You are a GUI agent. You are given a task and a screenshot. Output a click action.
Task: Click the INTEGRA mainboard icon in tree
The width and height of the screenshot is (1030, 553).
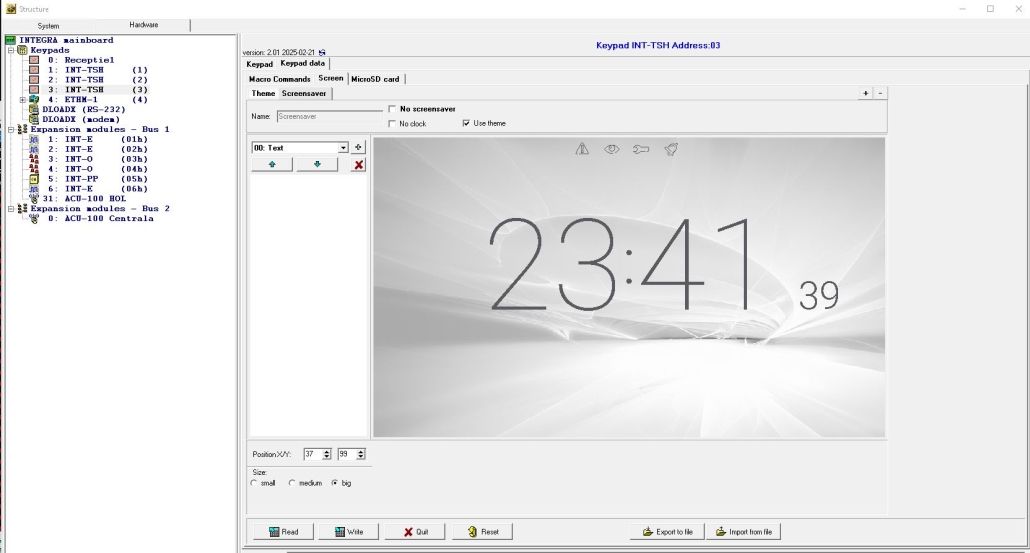[x=10, y=41]
